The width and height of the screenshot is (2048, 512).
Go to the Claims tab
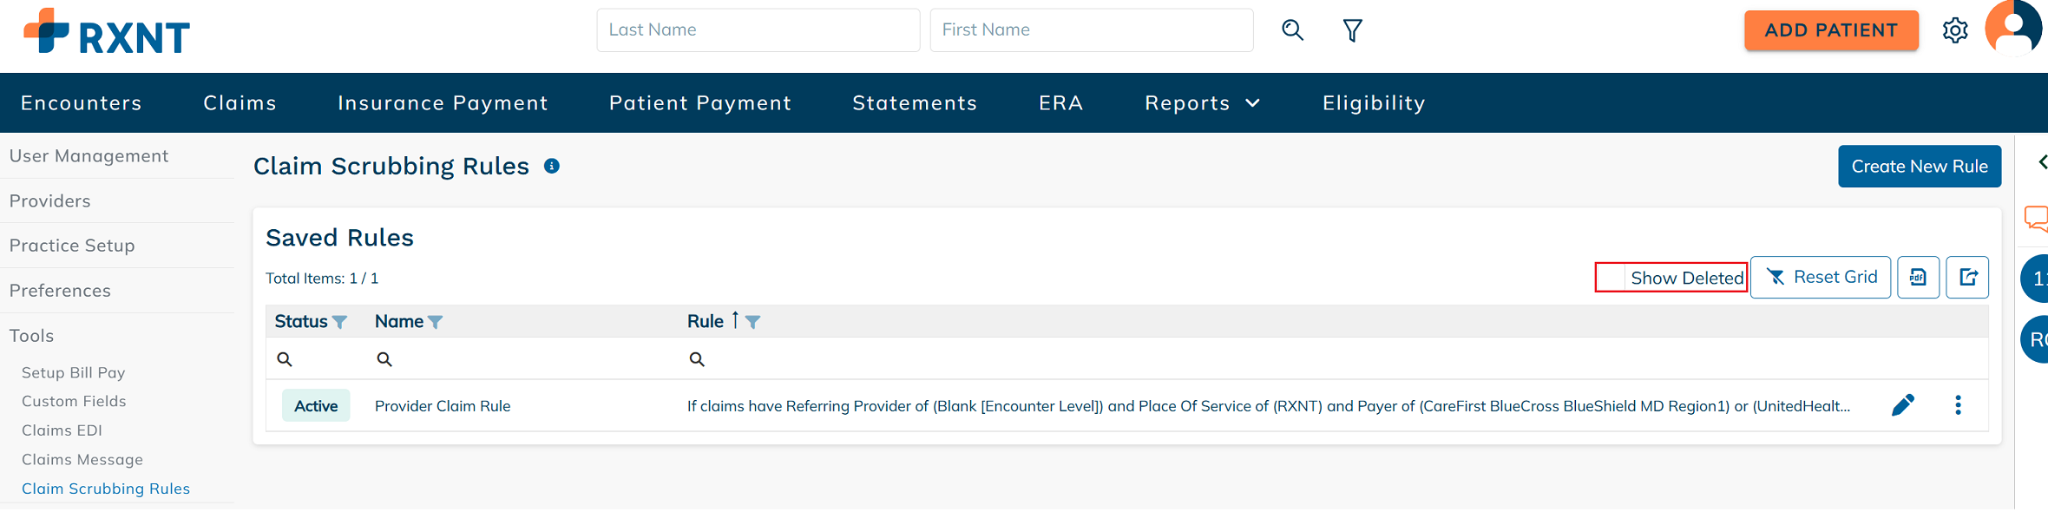(240, 103)
